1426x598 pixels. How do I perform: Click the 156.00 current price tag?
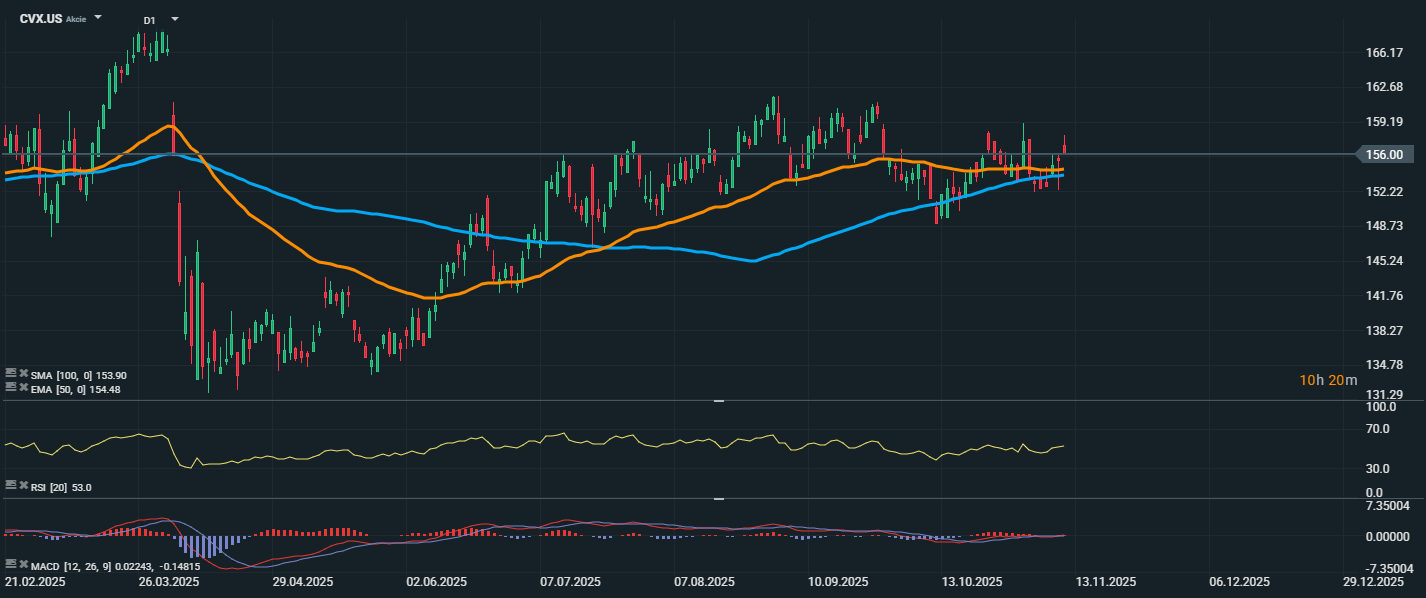point(1386,154)
